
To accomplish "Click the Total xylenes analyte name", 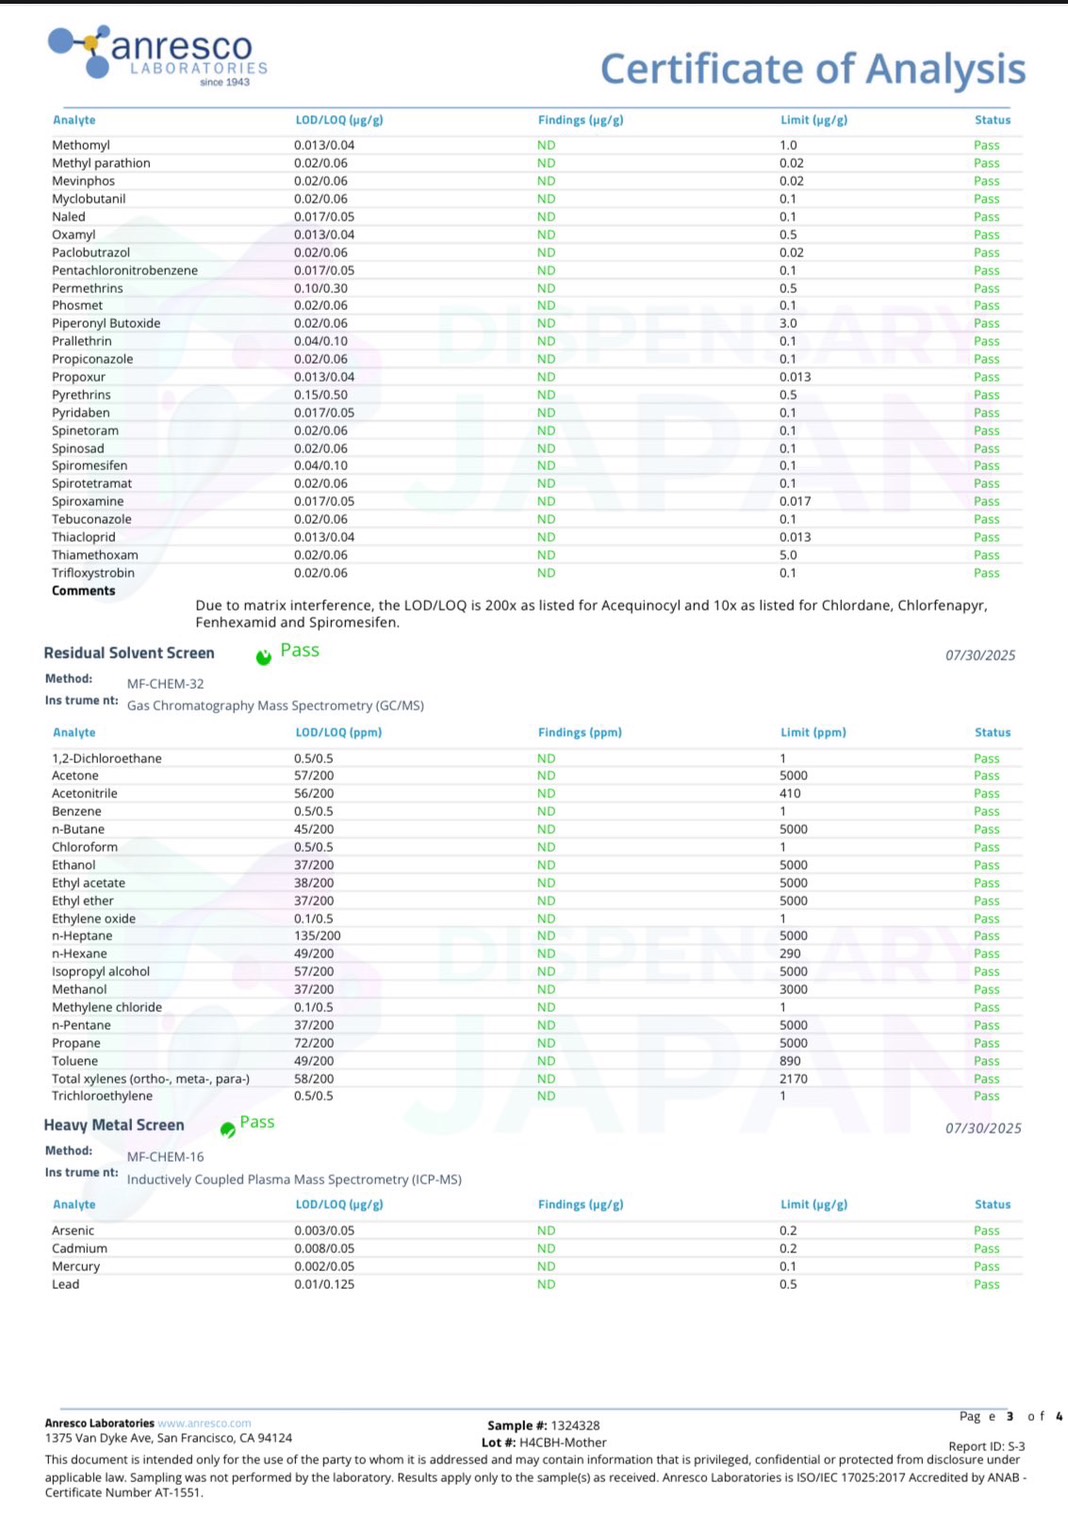I will (151, 1079).
